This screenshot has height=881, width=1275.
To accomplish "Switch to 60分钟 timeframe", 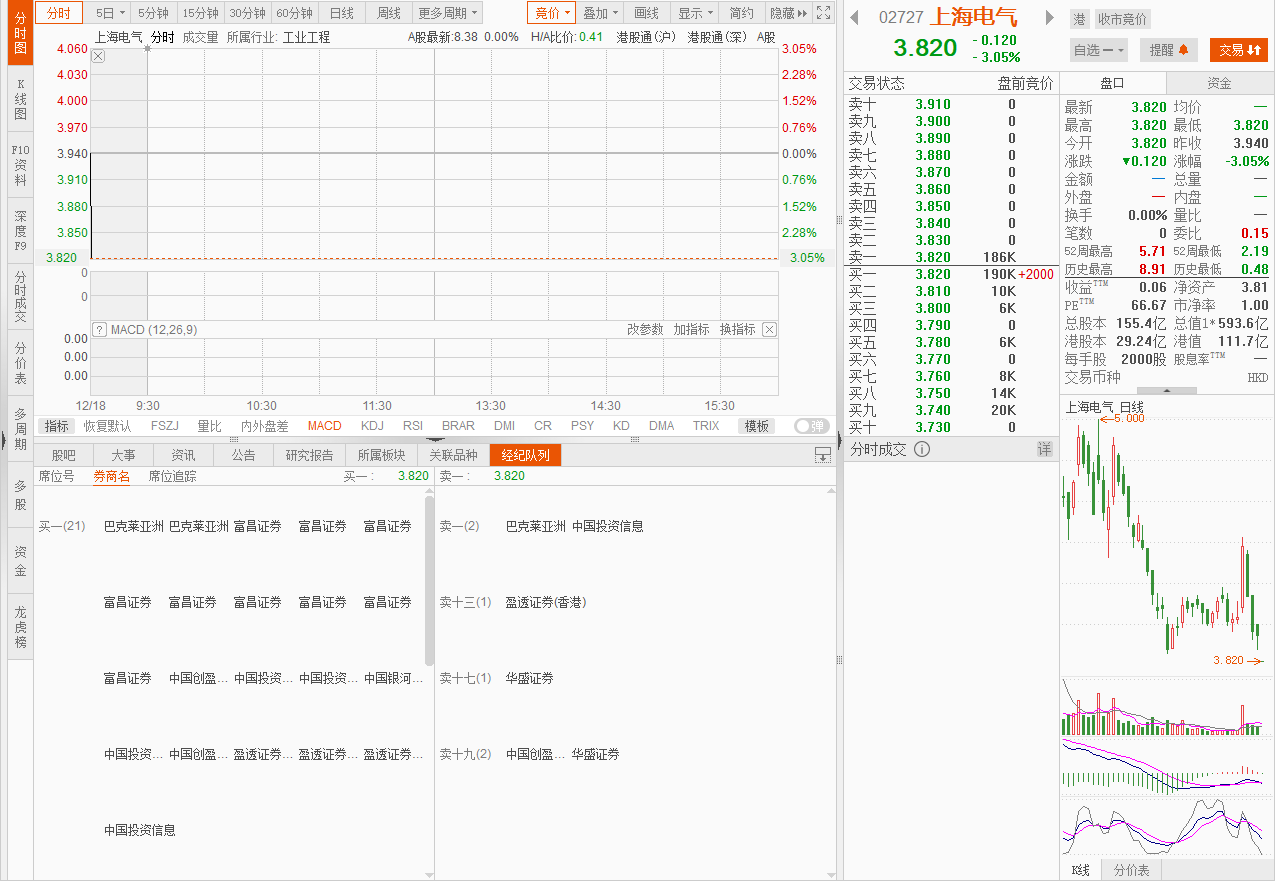I will tap(295, 13).
